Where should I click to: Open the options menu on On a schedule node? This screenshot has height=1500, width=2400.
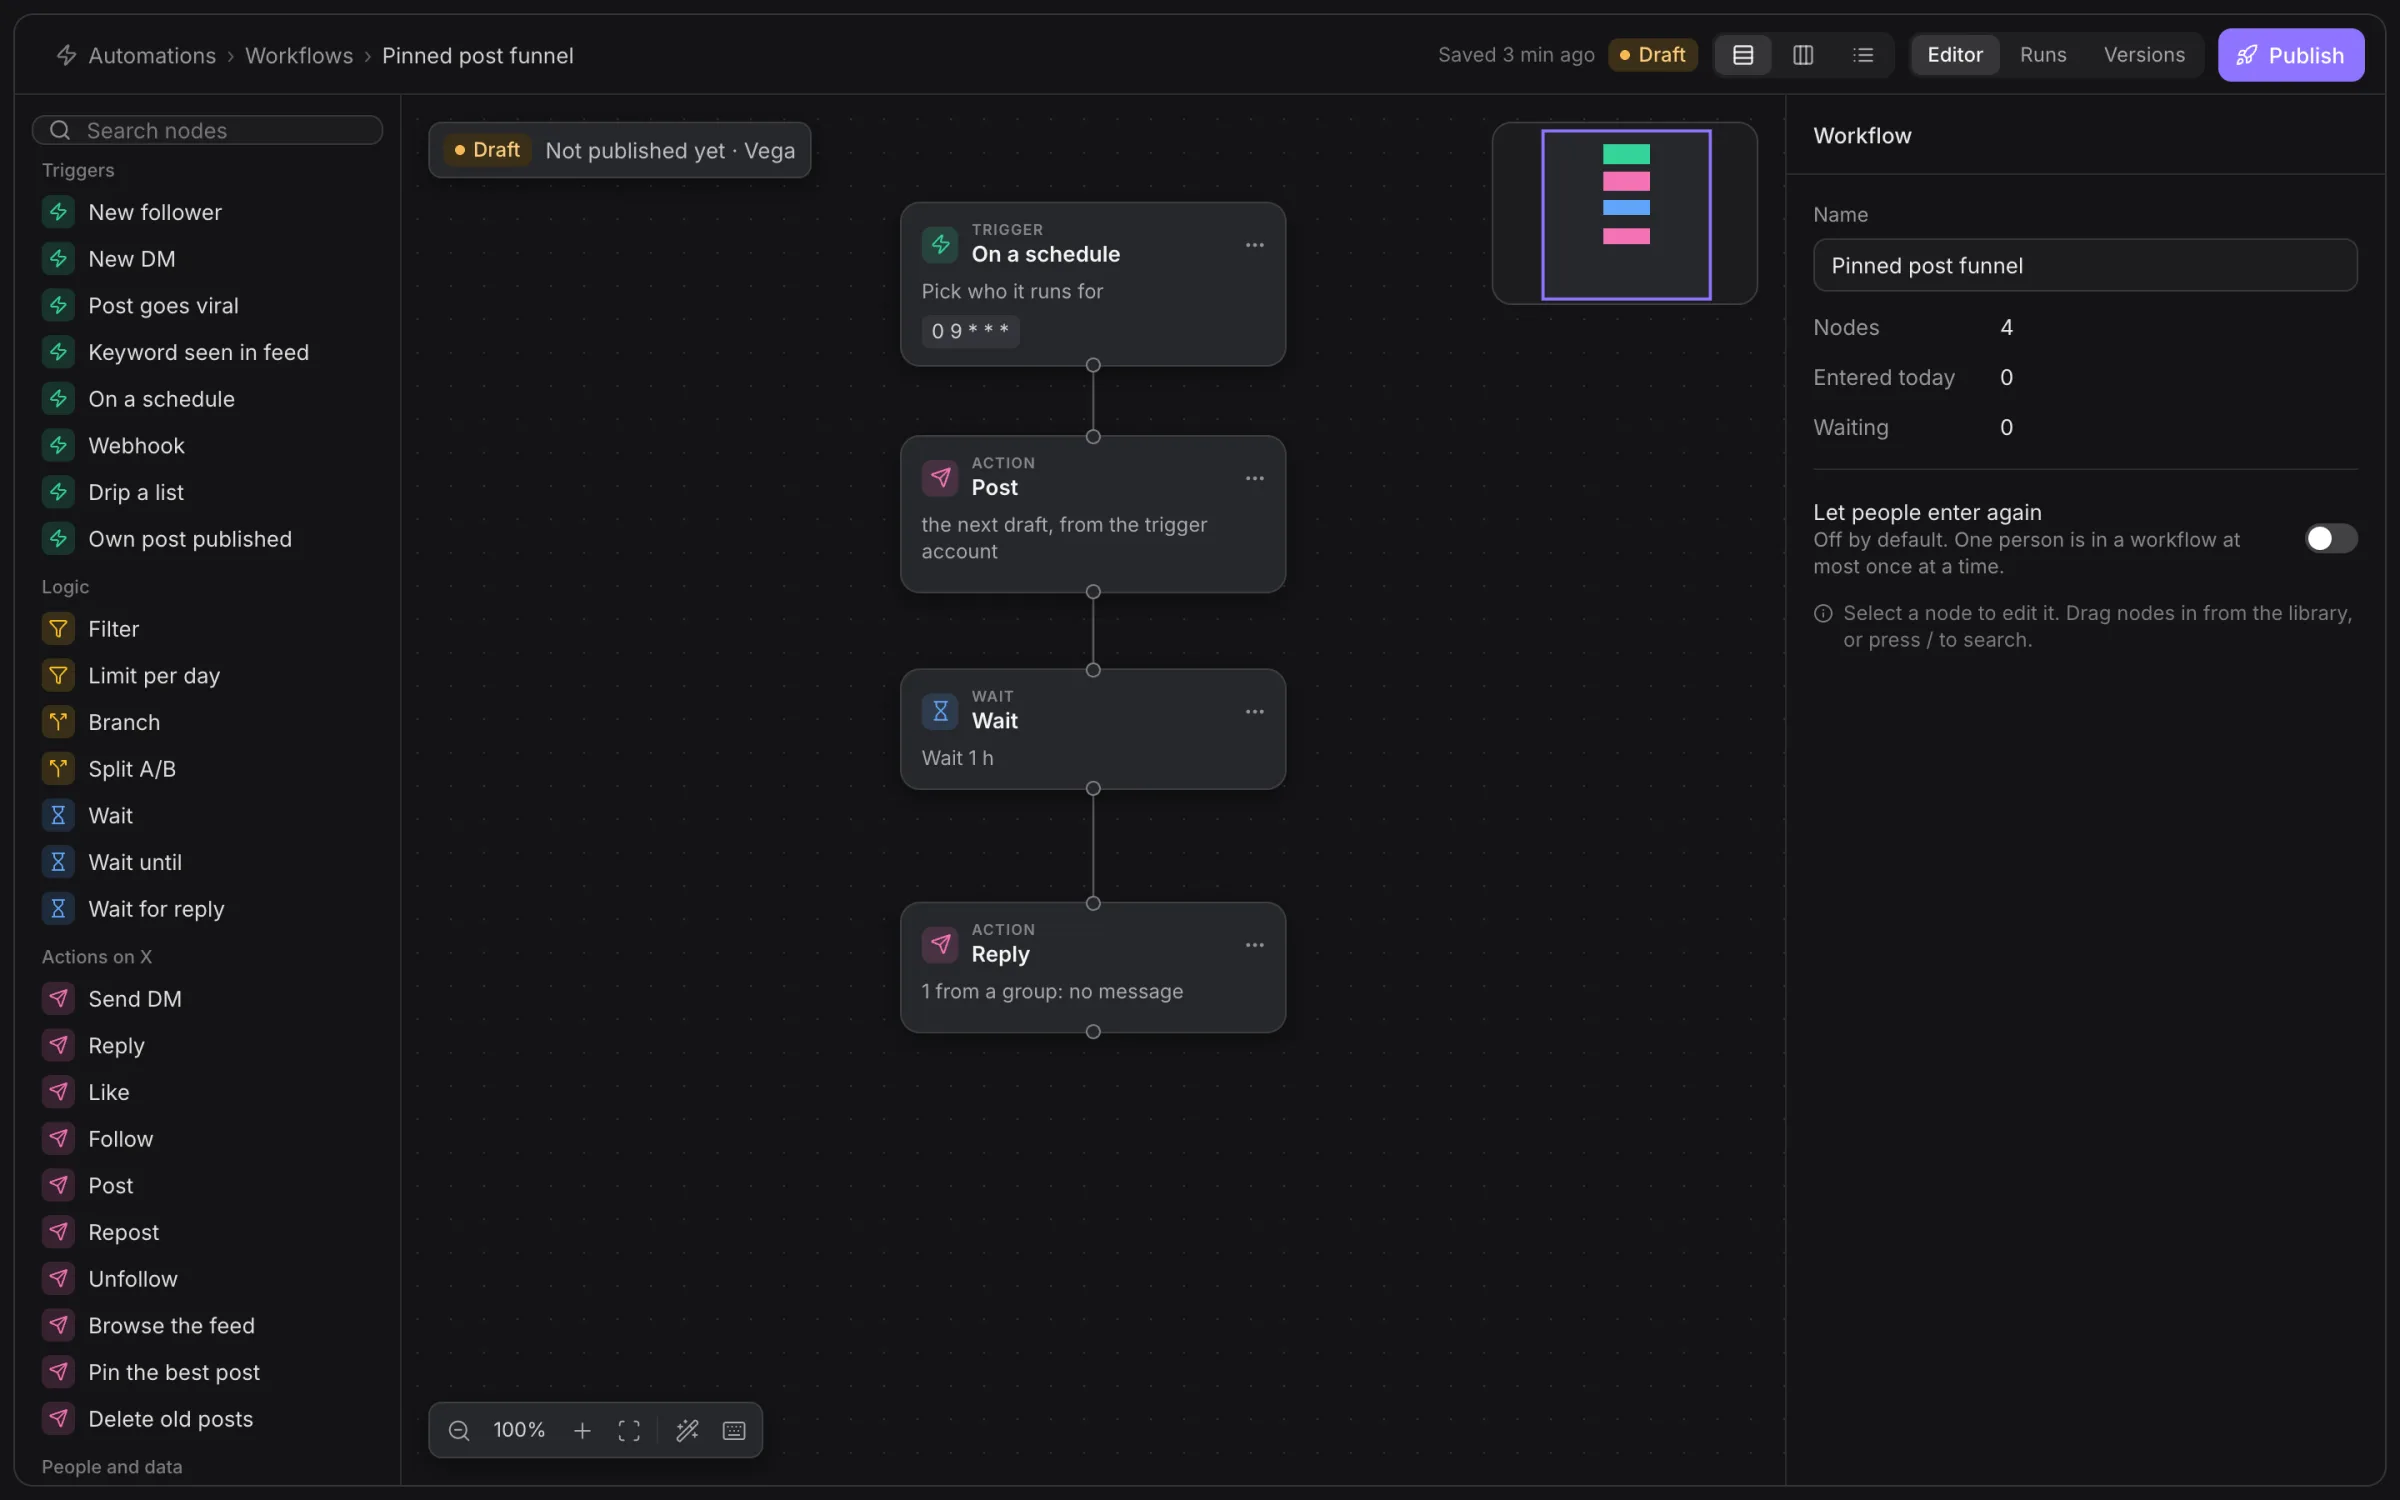[x=1254, y=245]
